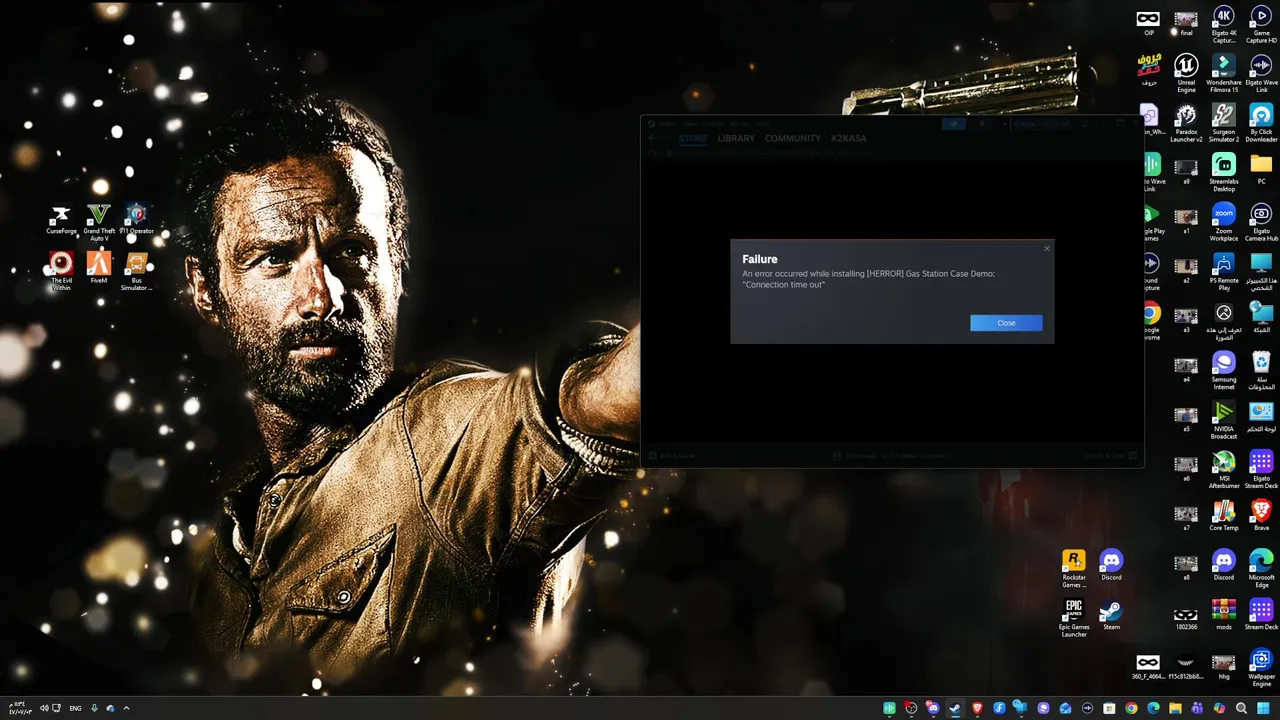Viewport: 1280px width, 720px height.
Task: Open taskbar Search
Action: [x=1241, y=708]
